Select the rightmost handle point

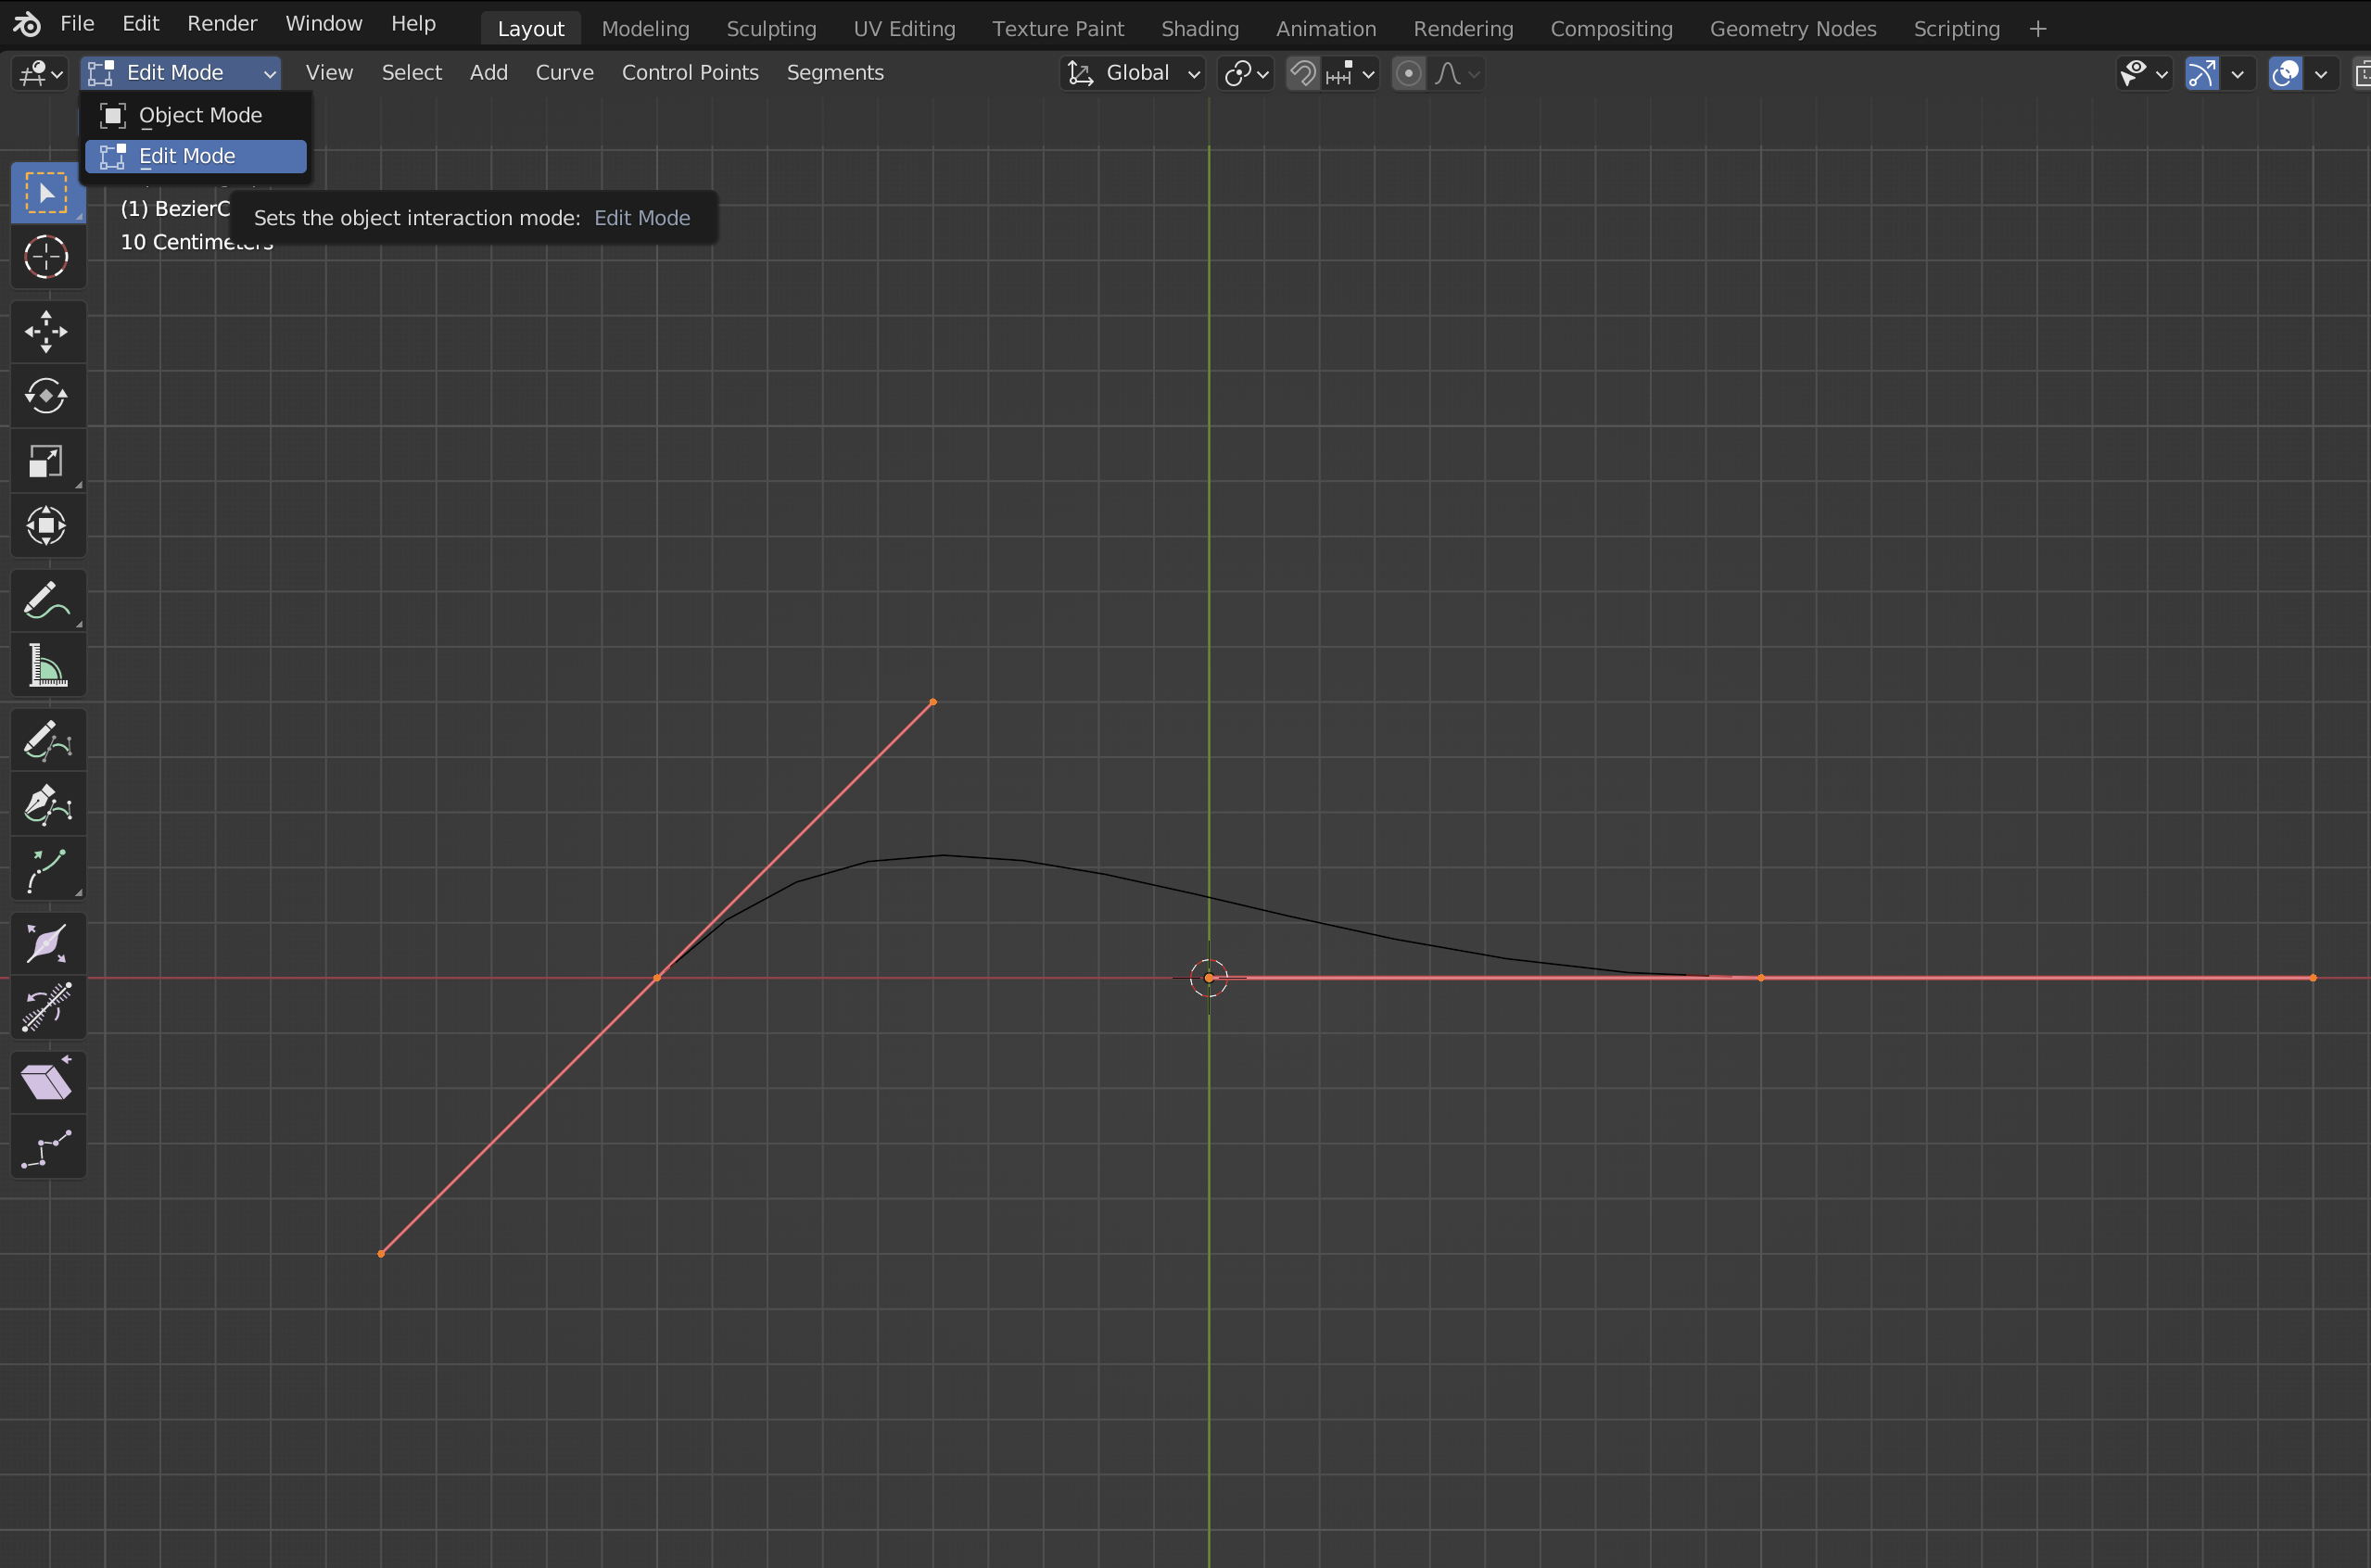(x=2313, y=978)
